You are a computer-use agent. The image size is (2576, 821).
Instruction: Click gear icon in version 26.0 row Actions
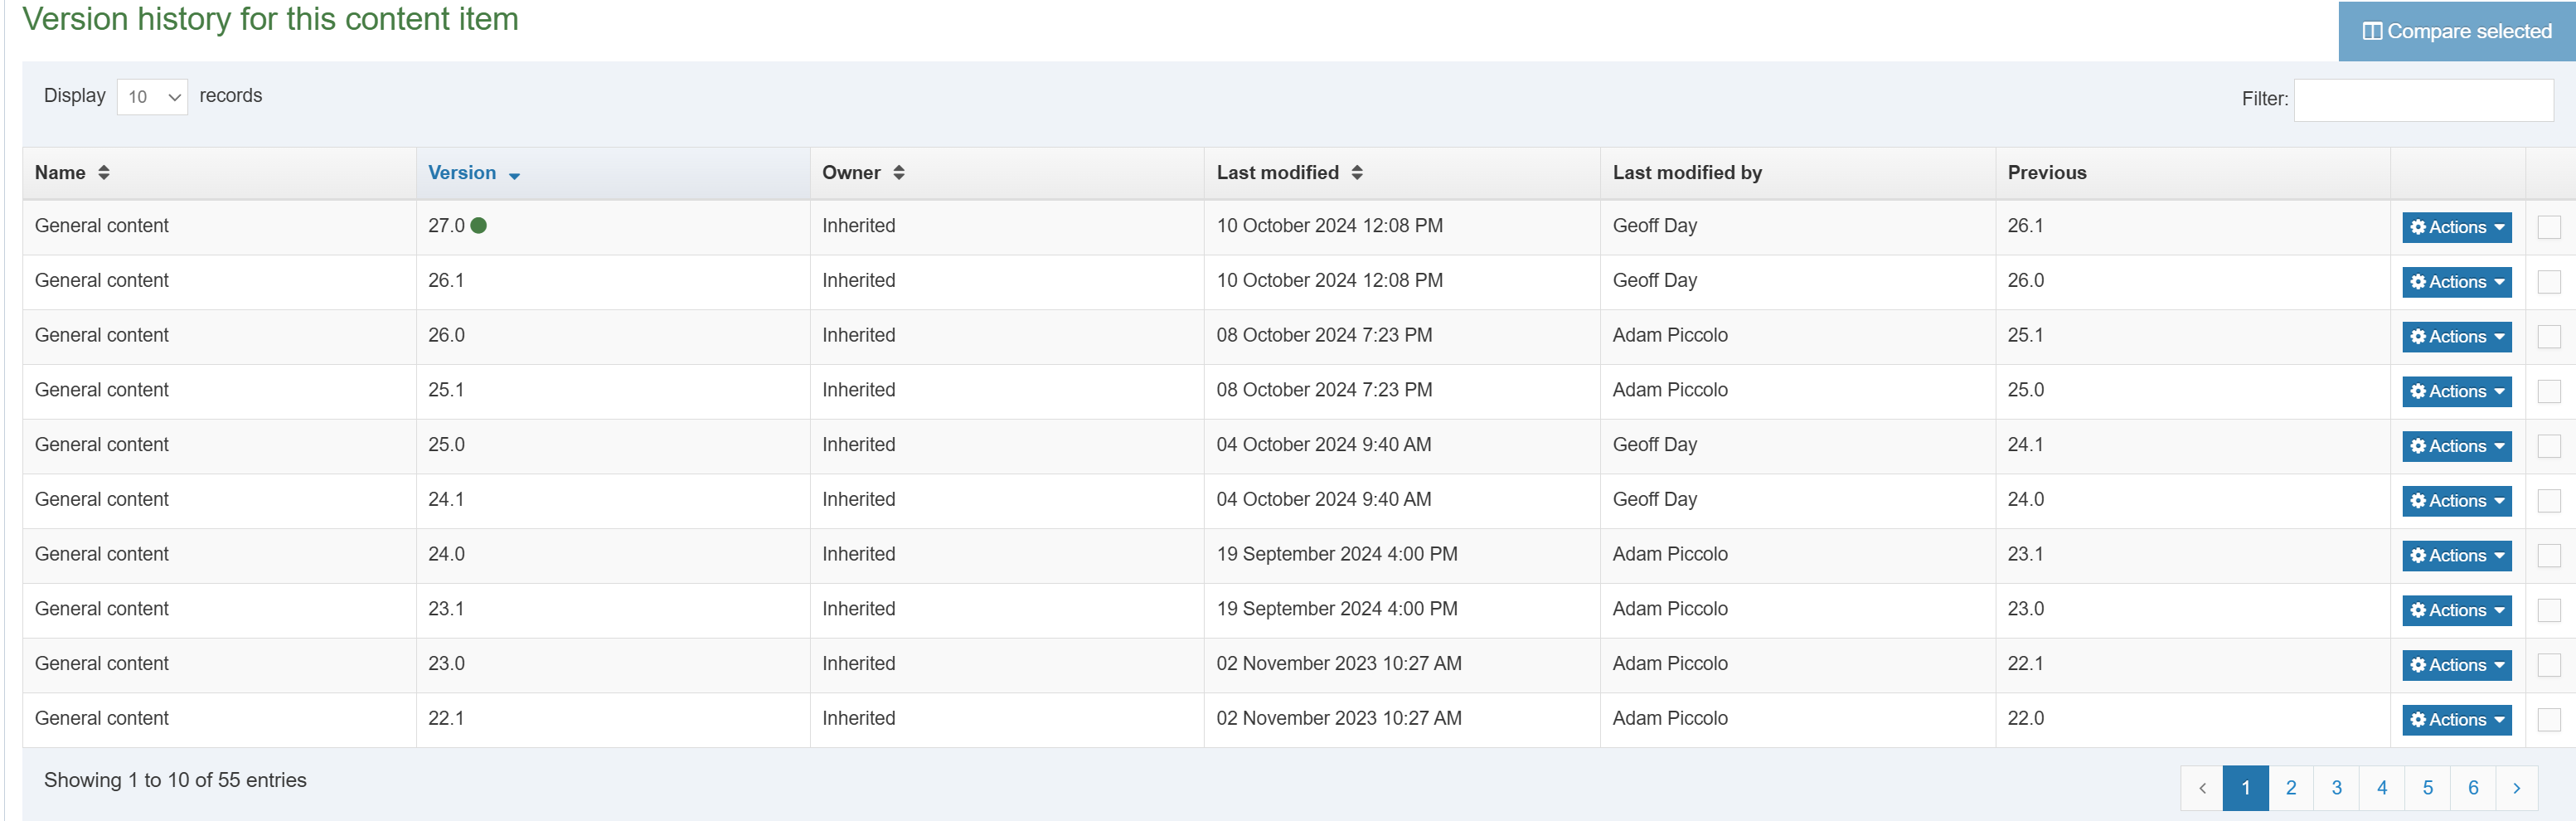(2417, 337)
